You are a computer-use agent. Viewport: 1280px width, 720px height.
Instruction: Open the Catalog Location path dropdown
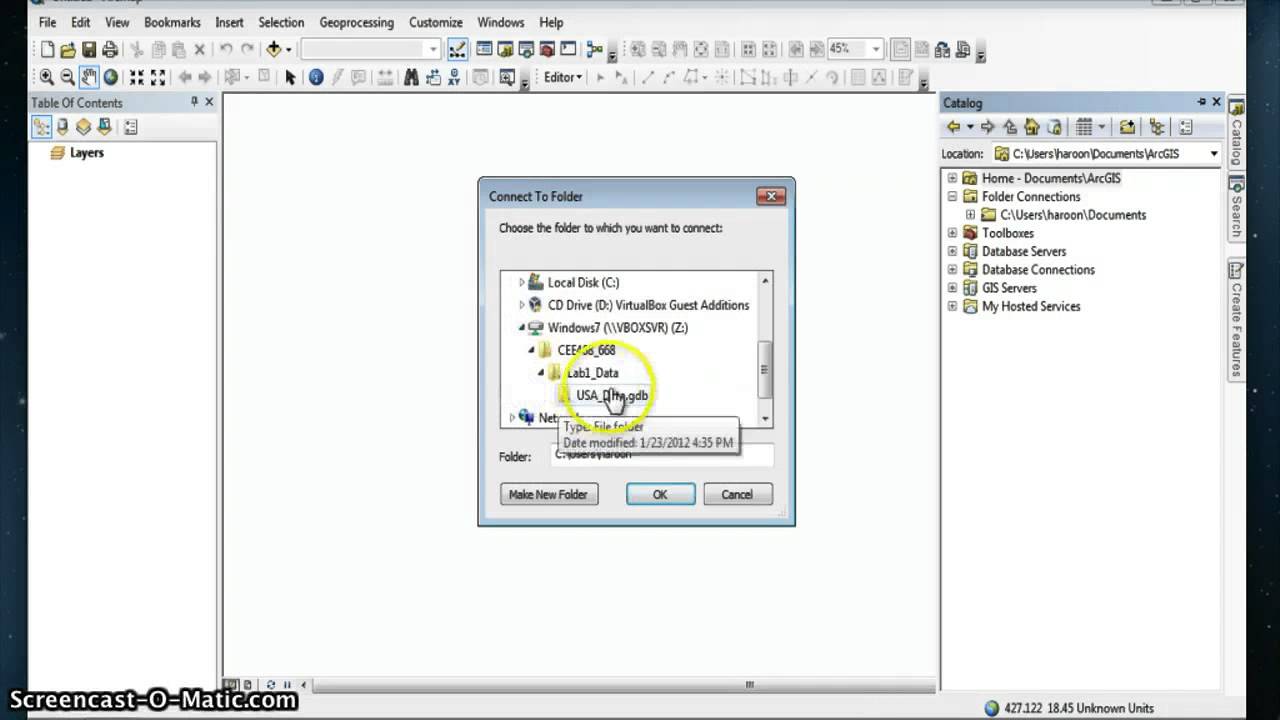[x=1214, y=154]
